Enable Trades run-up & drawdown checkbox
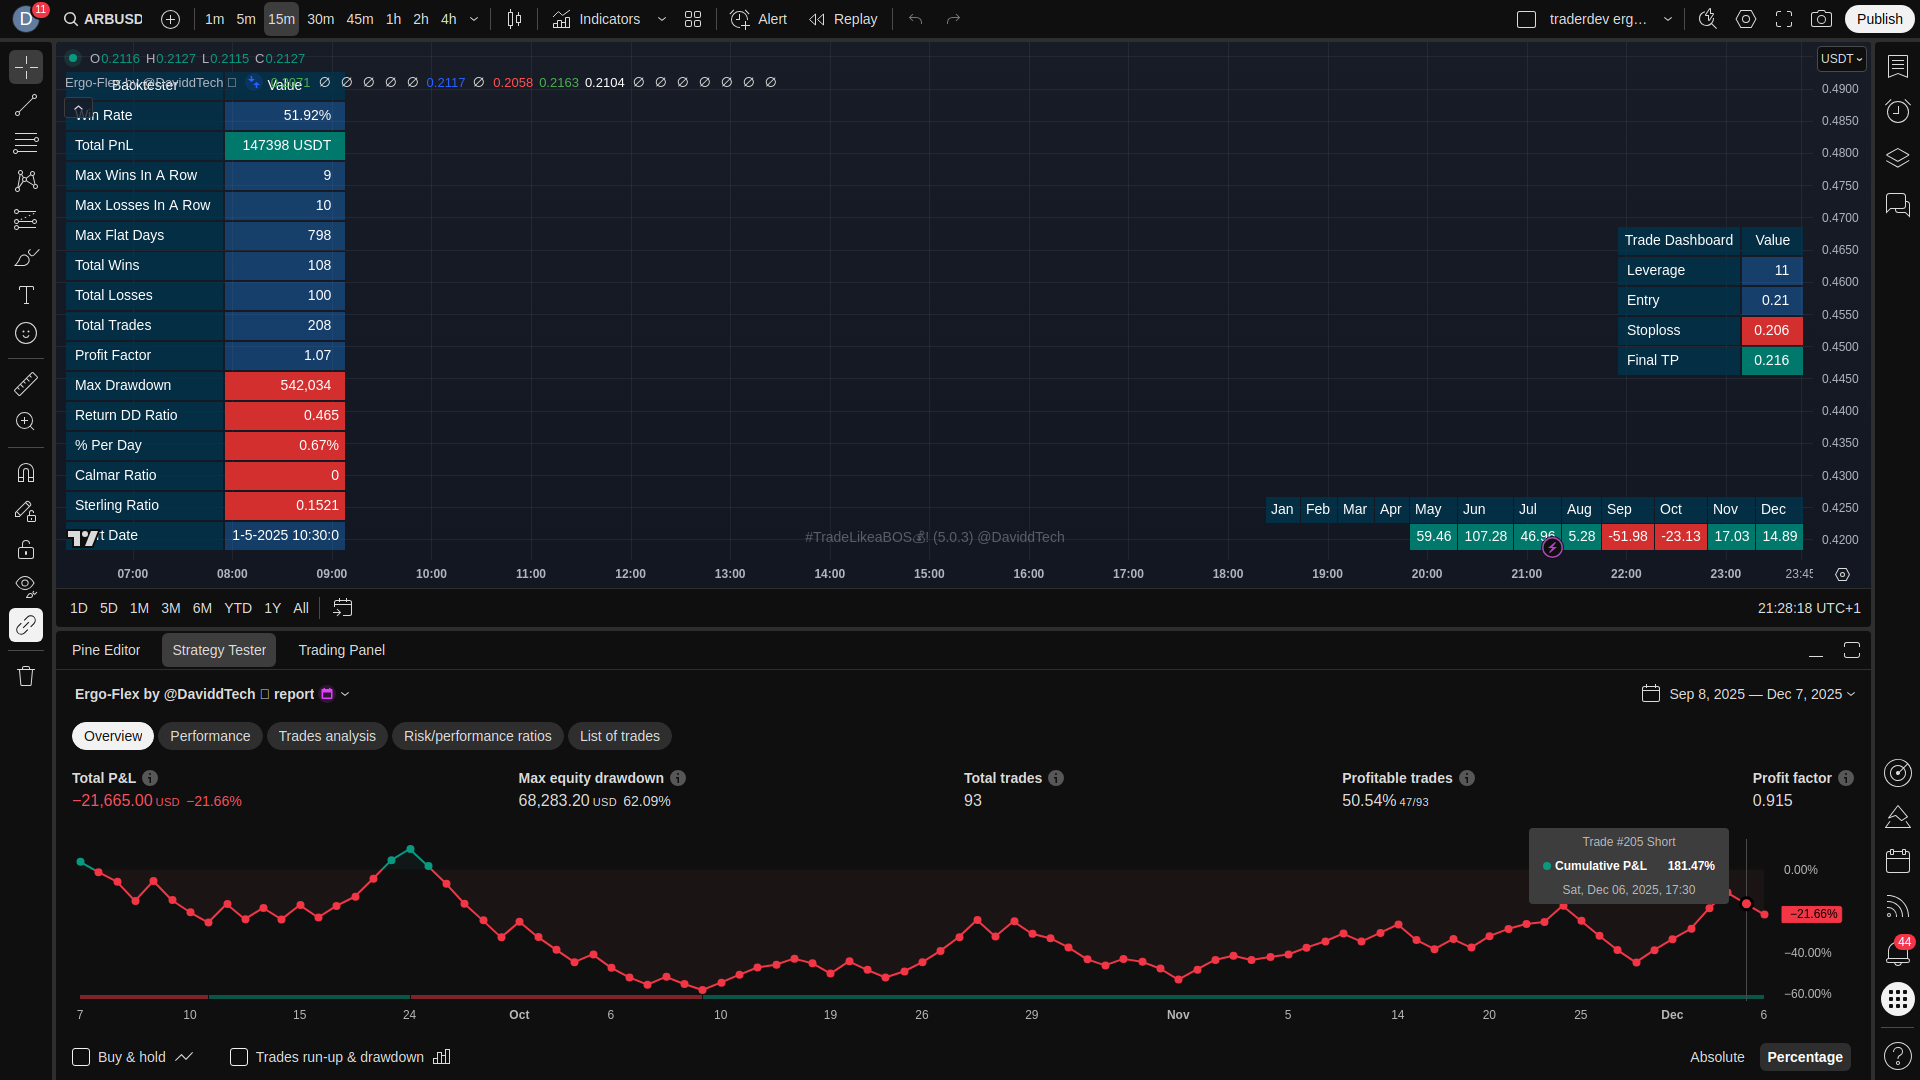1920x1080 pixels. pos(239,1057)
